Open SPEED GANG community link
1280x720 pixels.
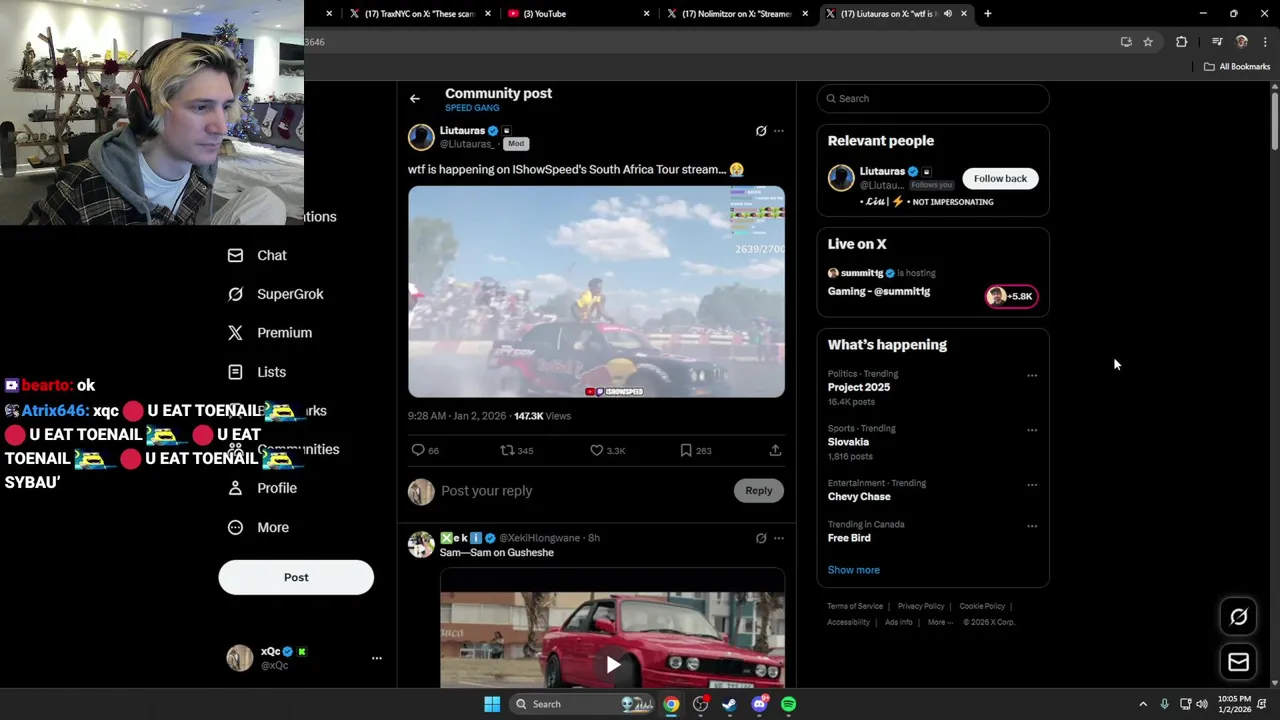[472, 108]
